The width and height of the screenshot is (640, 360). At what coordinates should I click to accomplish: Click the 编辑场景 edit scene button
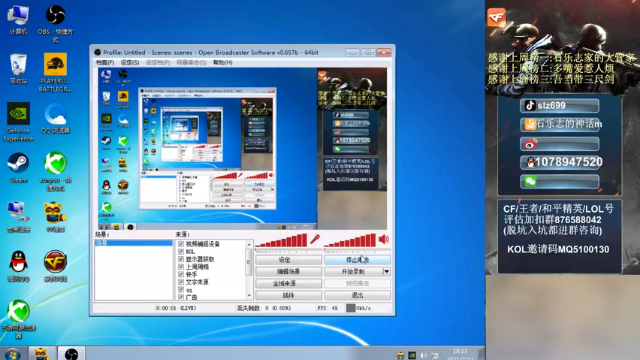pos(289,271)
